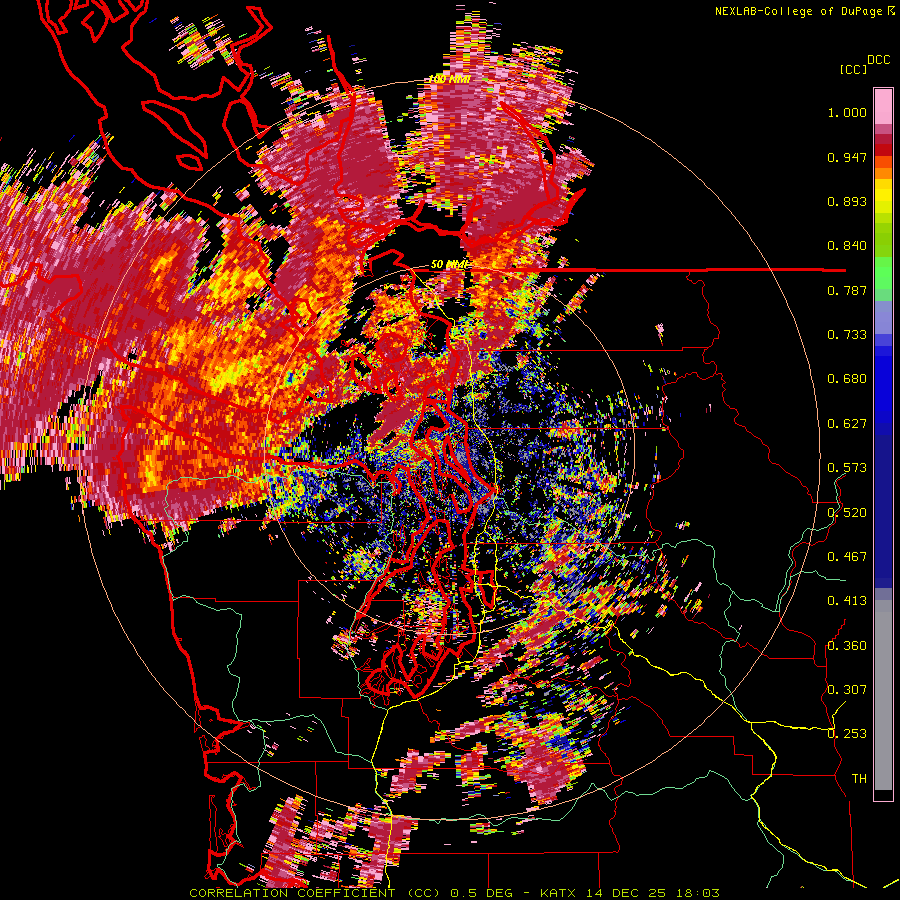Click the 0.520 scale value
Viewport: 900px width, 900px height.
pyautogui.click(x=847, y=512)
